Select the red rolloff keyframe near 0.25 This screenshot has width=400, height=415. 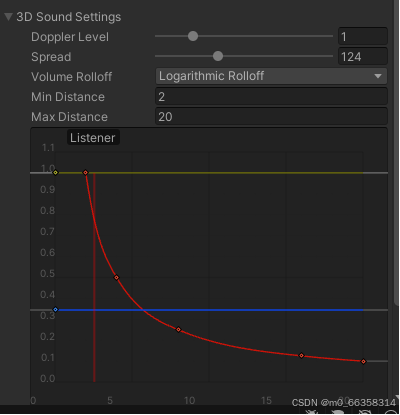[x=178, y=329]
